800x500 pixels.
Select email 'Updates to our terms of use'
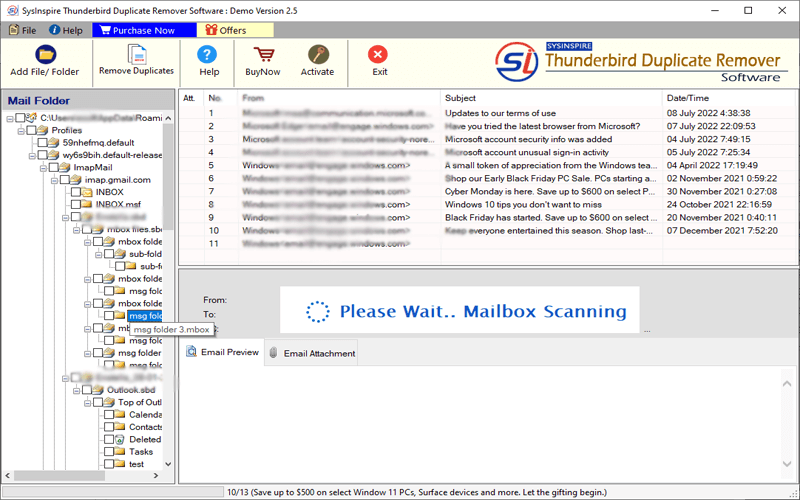(500, 113)
